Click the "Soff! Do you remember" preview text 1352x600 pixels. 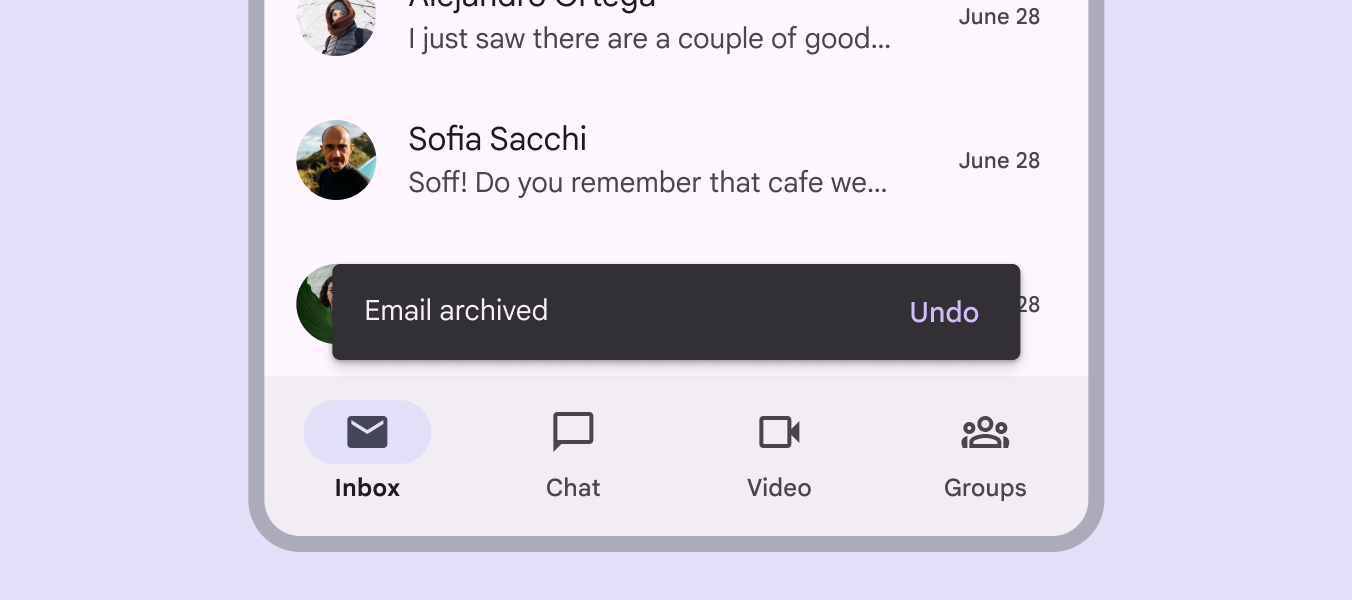coord(647,183)
